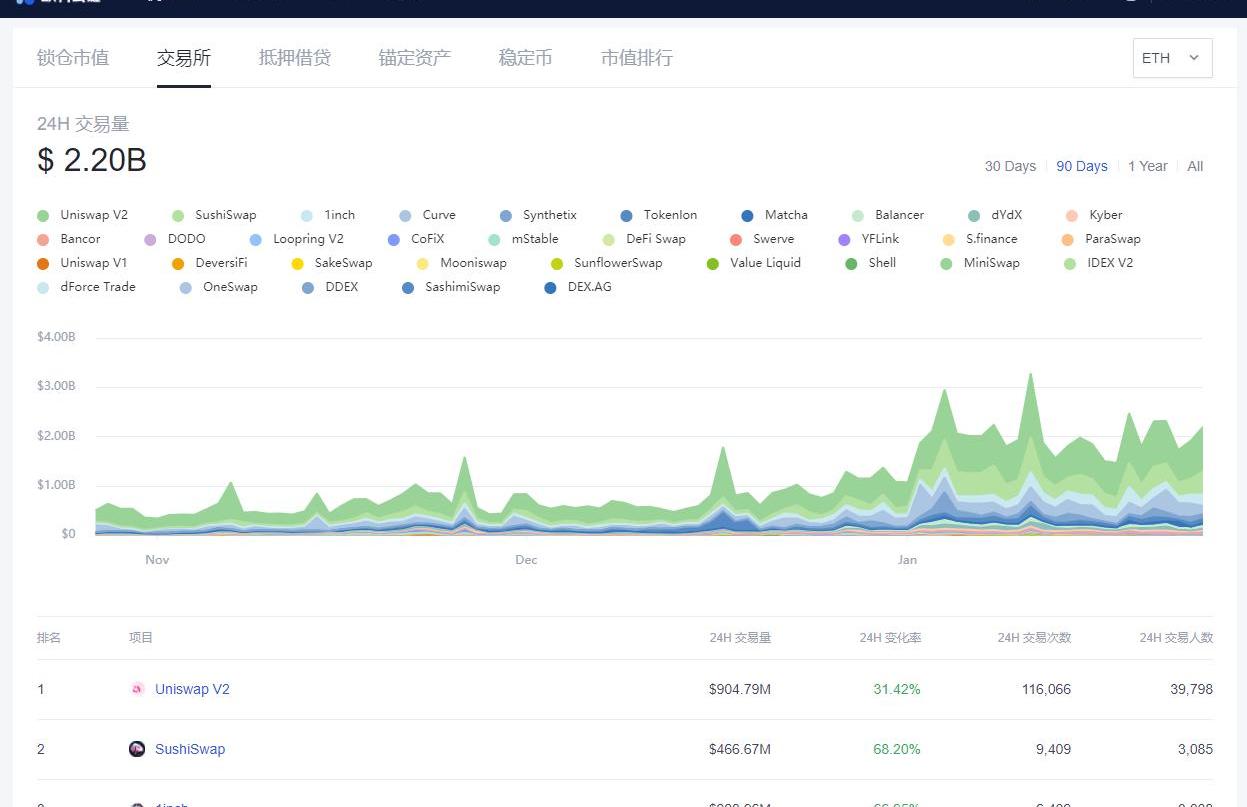Click the Kyber legend color dot
The height and width of the screenshot is (807, 1247).
[1072, 215]
